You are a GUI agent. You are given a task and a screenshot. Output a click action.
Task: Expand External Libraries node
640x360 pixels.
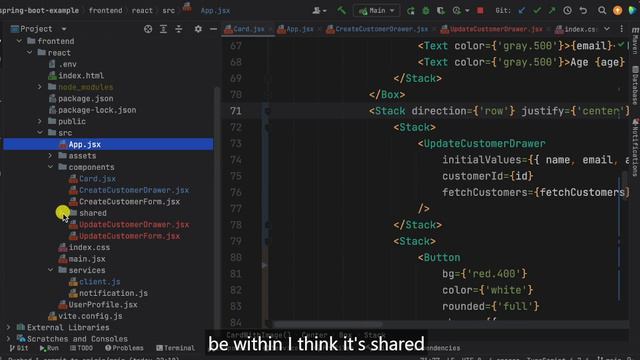coord(8,327)
